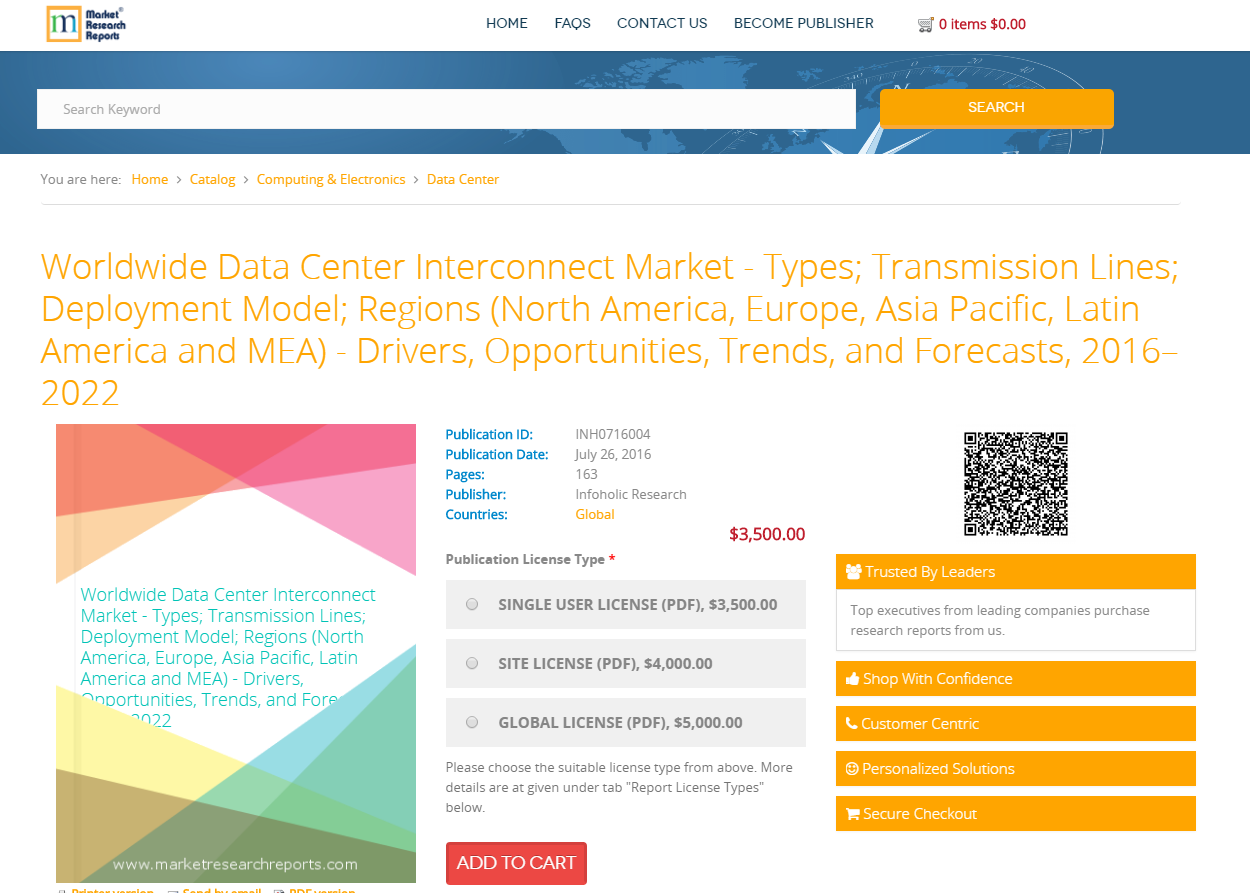Open Computing & Electronics breadcrumb link
The height and width of the screenshot is (893, 1250).
coord(331,179)
